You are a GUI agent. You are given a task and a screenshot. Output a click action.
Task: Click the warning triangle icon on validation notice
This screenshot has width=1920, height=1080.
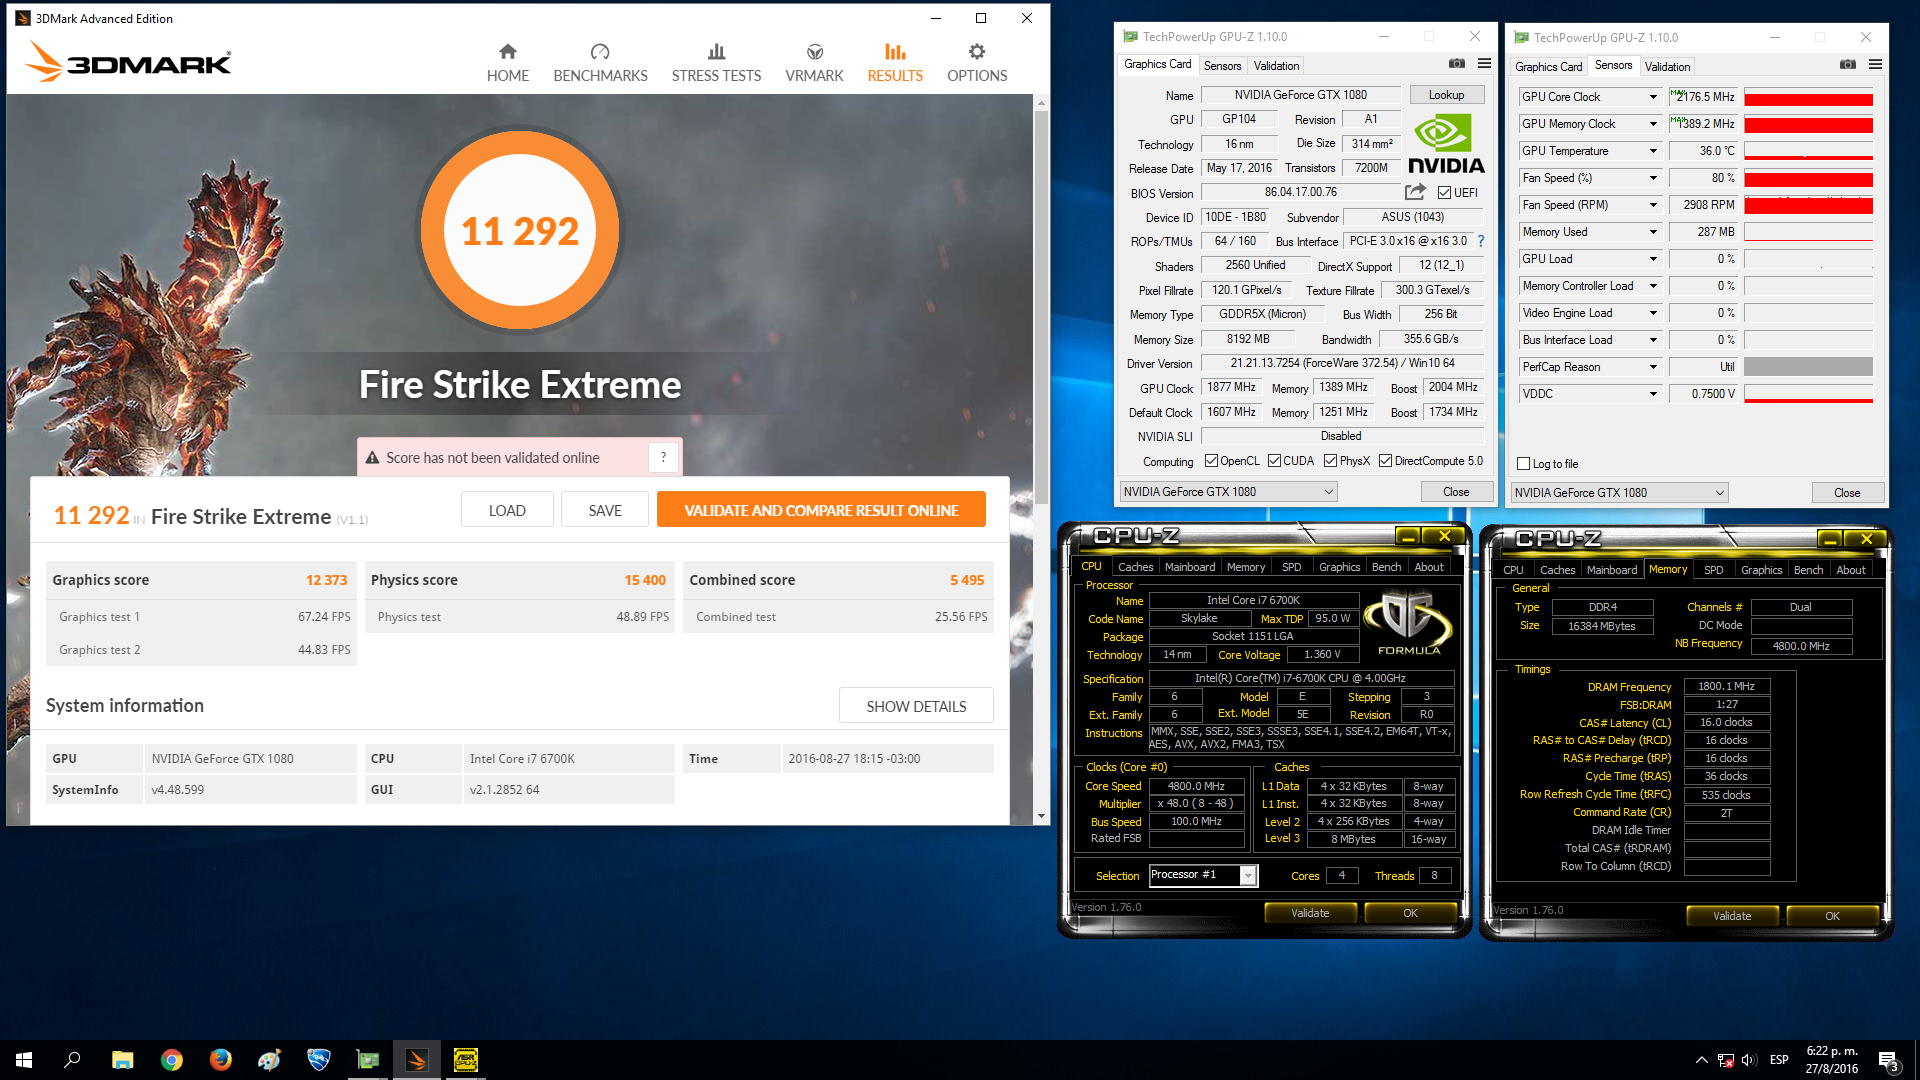pyautogui.click(x=372, y=458)
